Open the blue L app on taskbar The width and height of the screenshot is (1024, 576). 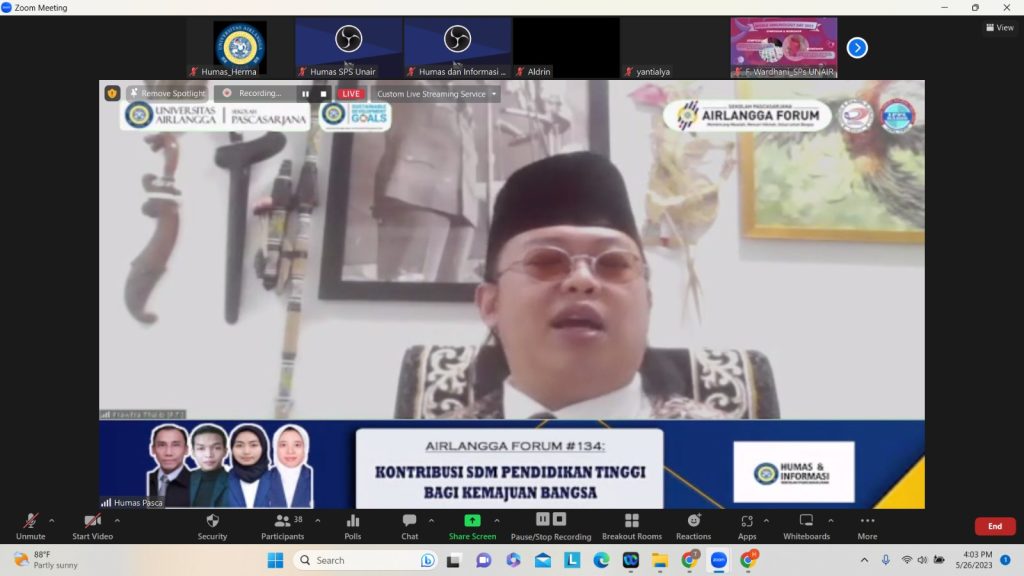[x=572, y=560]
